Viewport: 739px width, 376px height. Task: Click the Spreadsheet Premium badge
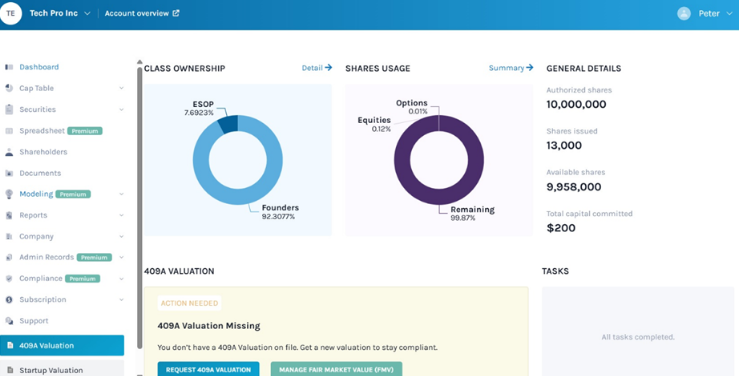click(x=85, y=131)
